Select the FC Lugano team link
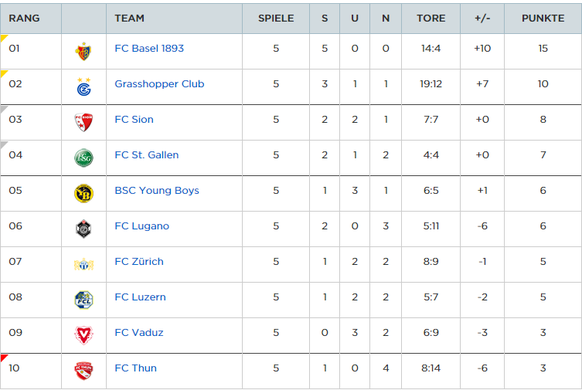 142,226
